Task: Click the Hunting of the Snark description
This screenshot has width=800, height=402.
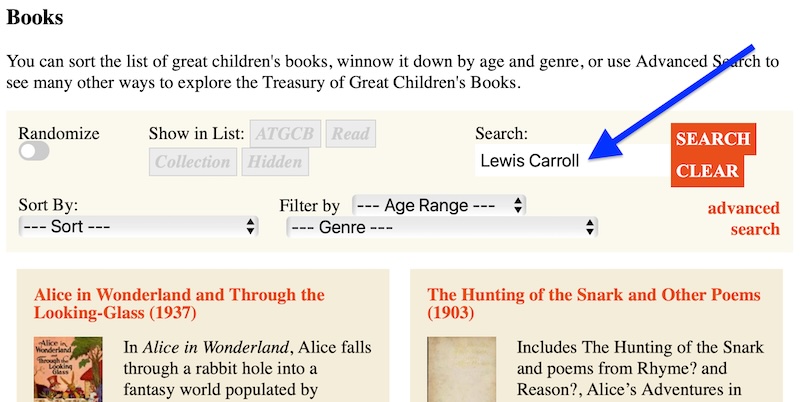Action: click(640, 369)
